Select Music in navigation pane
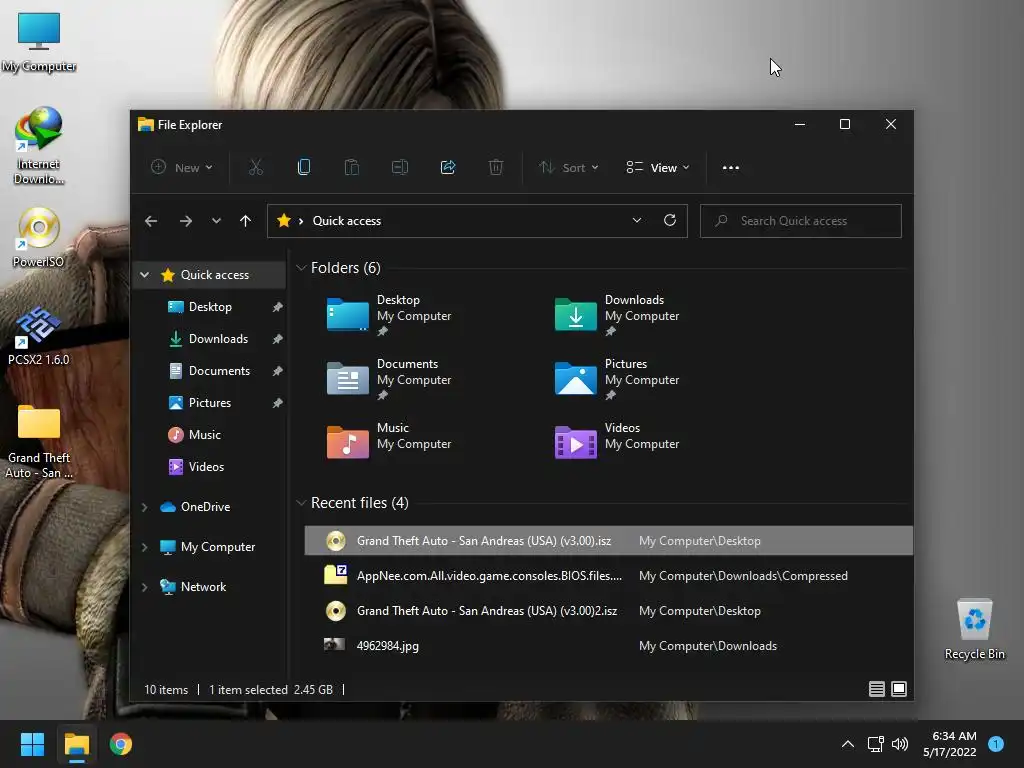This screenshot has width=1024, height=768. [x=204, y=435]
